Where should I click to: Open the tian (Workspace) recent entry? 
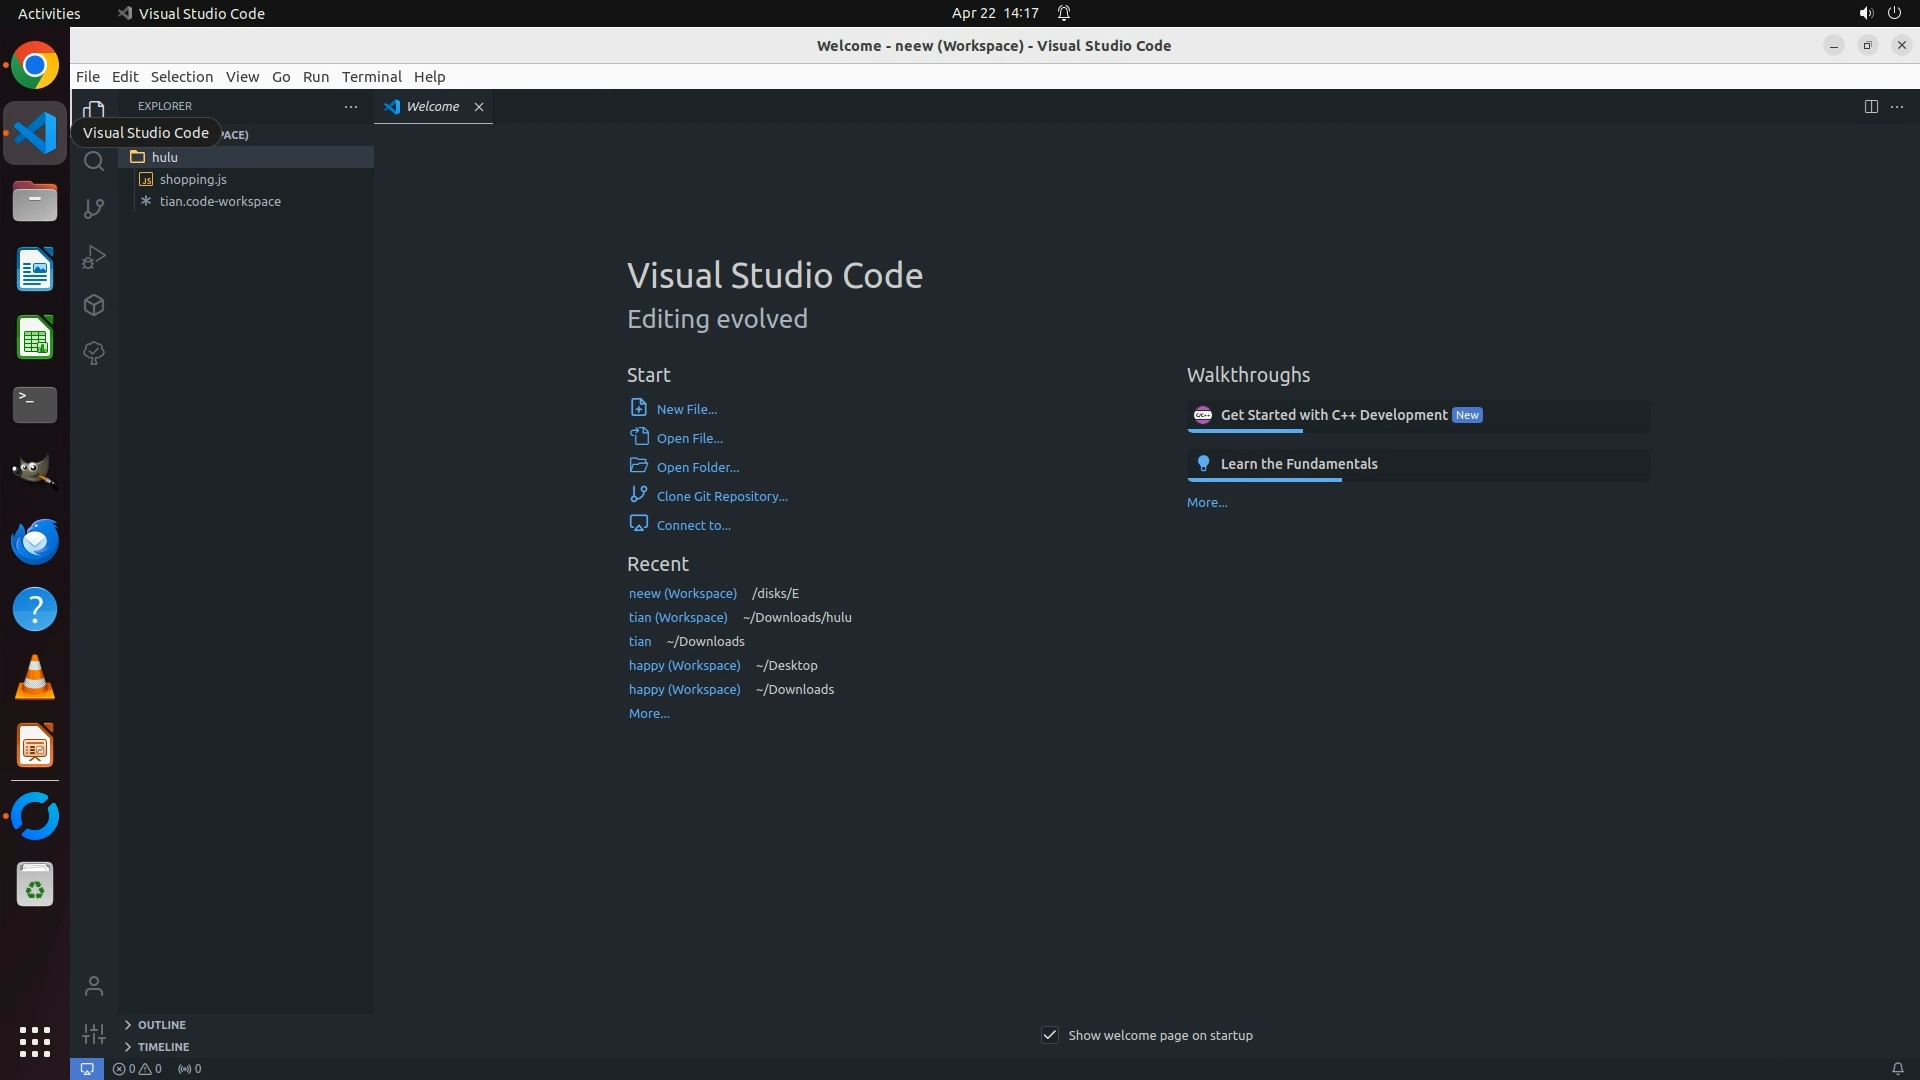678,617
